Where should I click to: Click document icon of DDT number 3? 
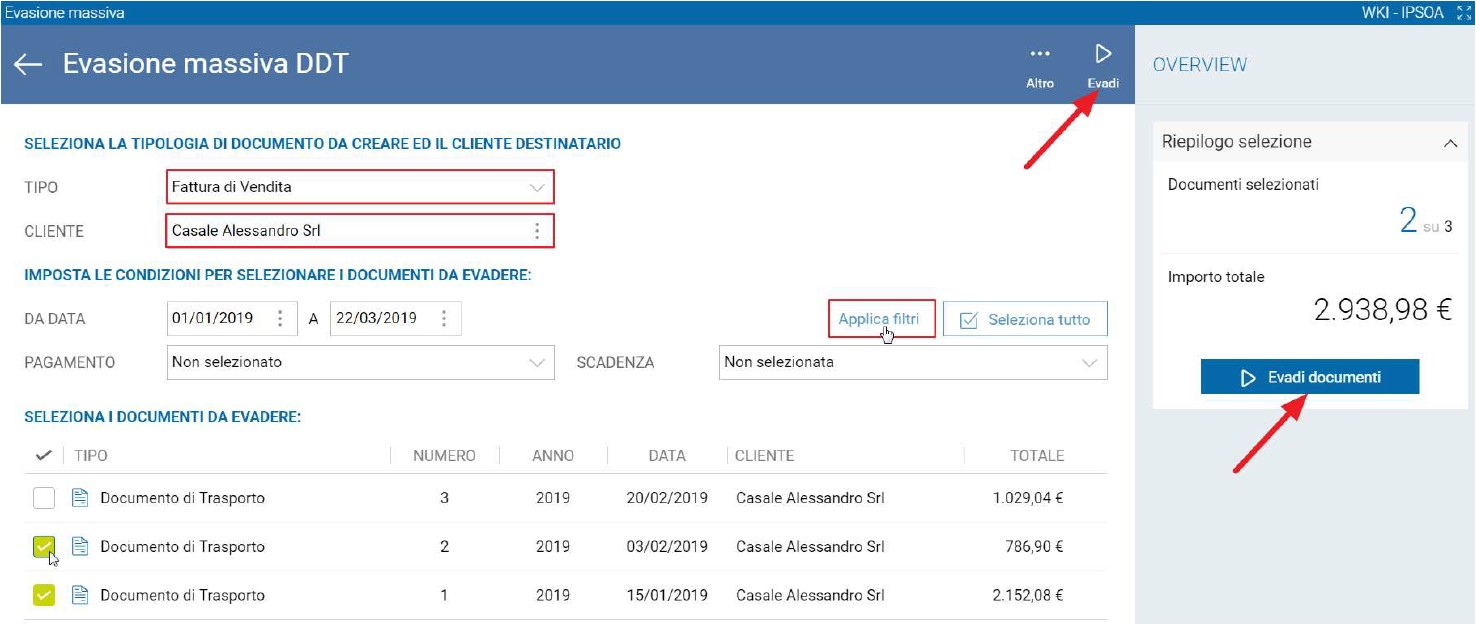(x=80, y=498)
